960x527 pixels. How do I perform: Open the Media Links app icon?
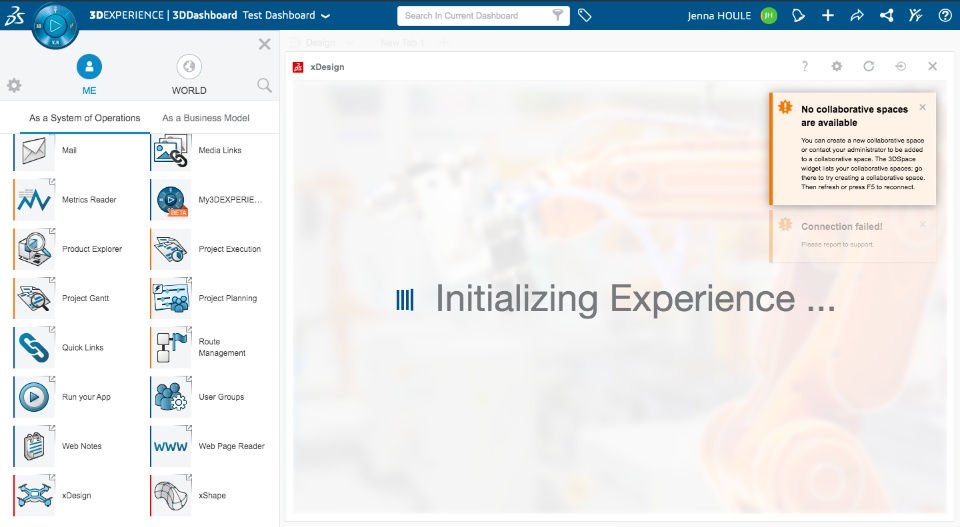pyautogui.click(x=170, y=151)
